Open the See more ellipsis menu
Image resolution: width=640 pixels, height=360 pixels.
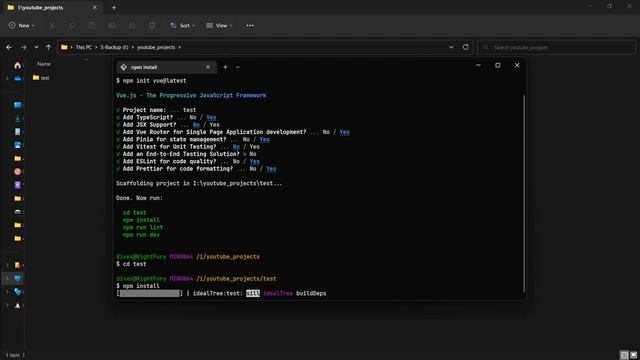pyautogui.click(x=250, y=25)
